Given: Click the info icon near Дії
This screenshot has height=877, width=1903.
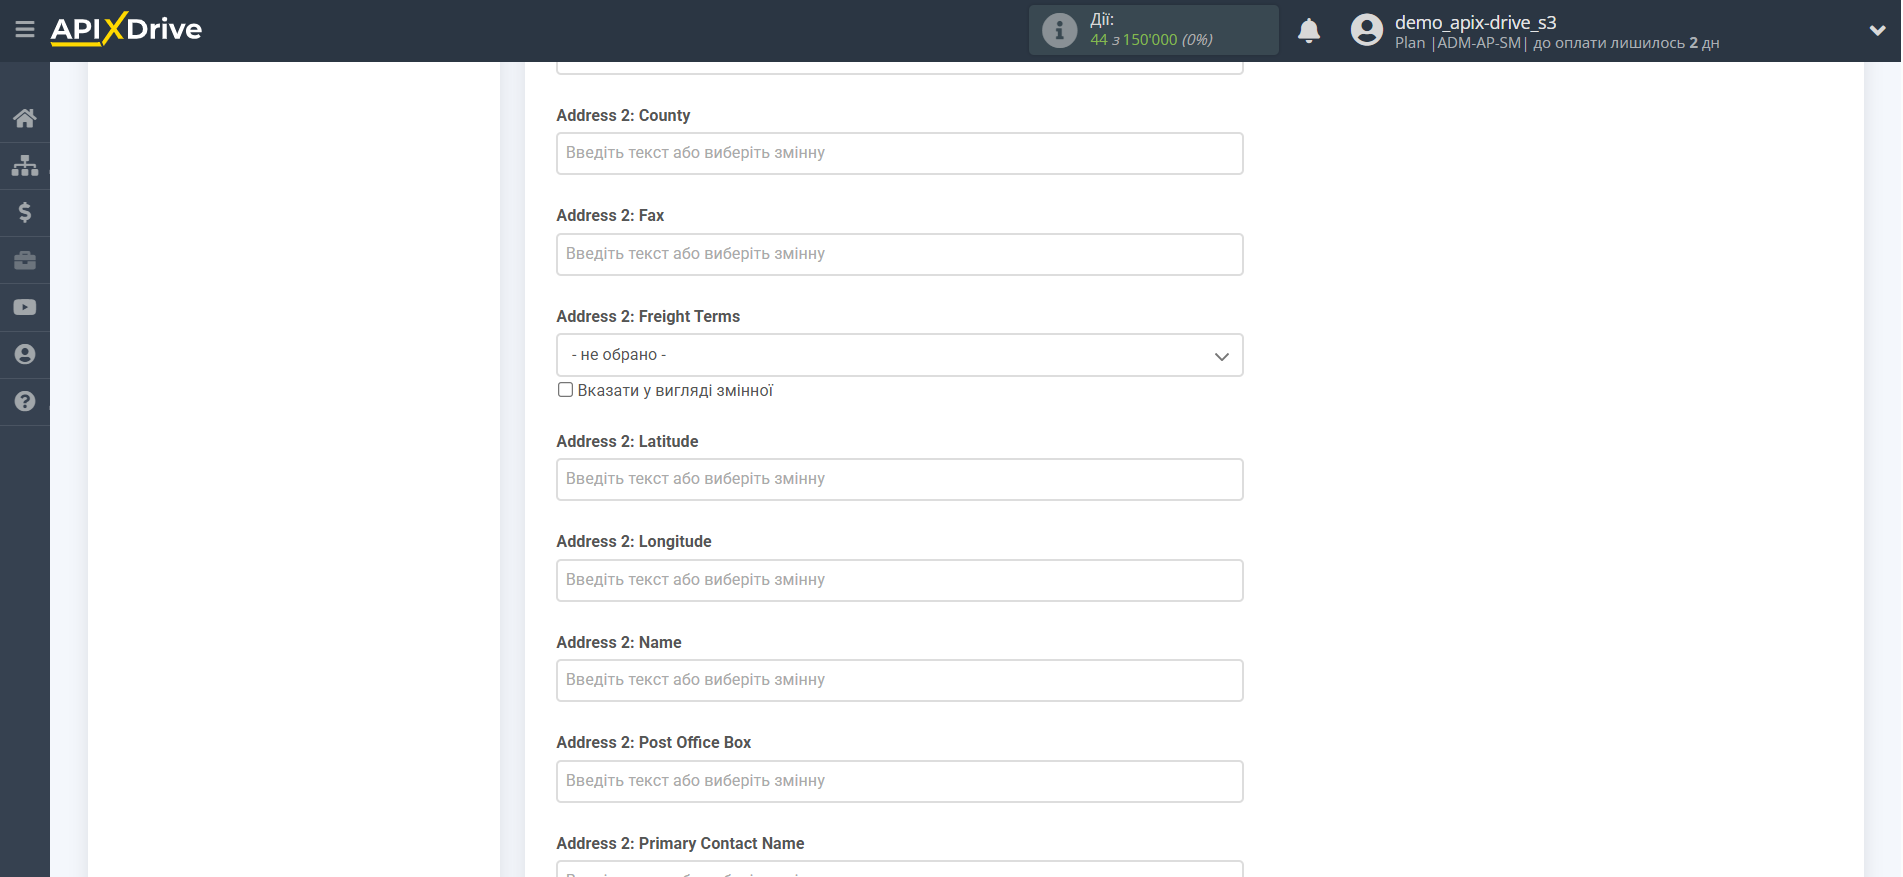Looking at the screenshot, I should (1060, 30).
